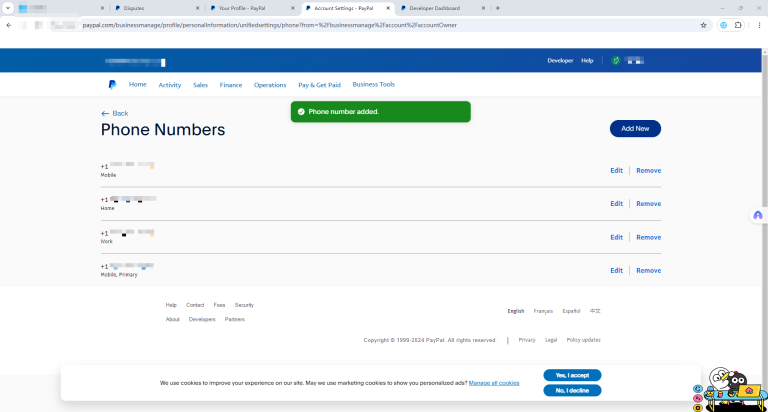Open the Pay & Get Paid menu
This screenshot has height=412, width=768.
coord(319,85)
